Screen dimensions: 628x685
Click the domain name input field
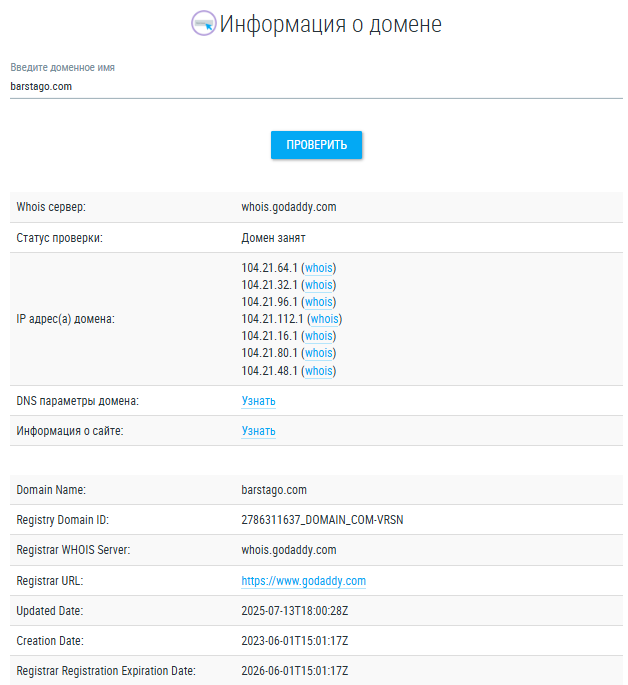click(x=316, y=86)
